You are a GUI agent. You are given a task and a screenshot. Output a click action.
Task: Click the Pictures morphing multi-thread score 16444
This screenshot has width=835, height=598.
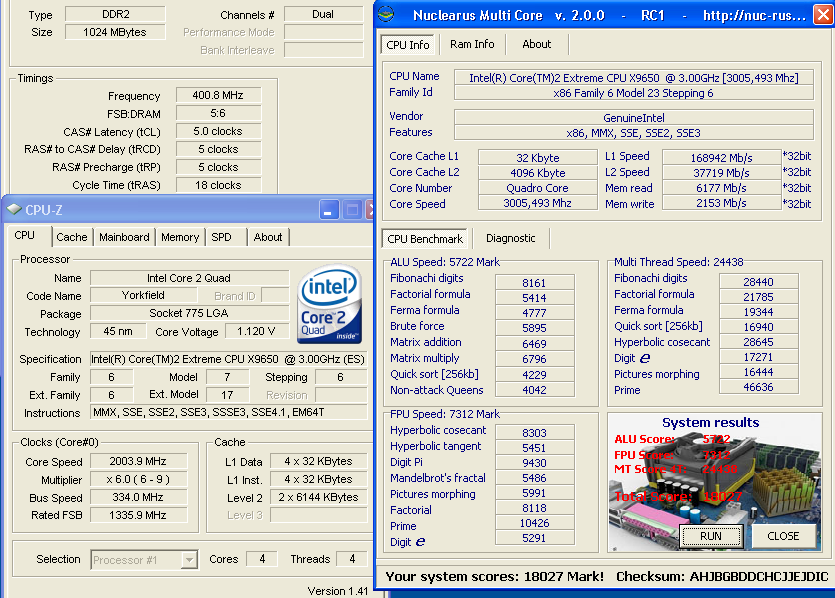(x=758, y=372)
